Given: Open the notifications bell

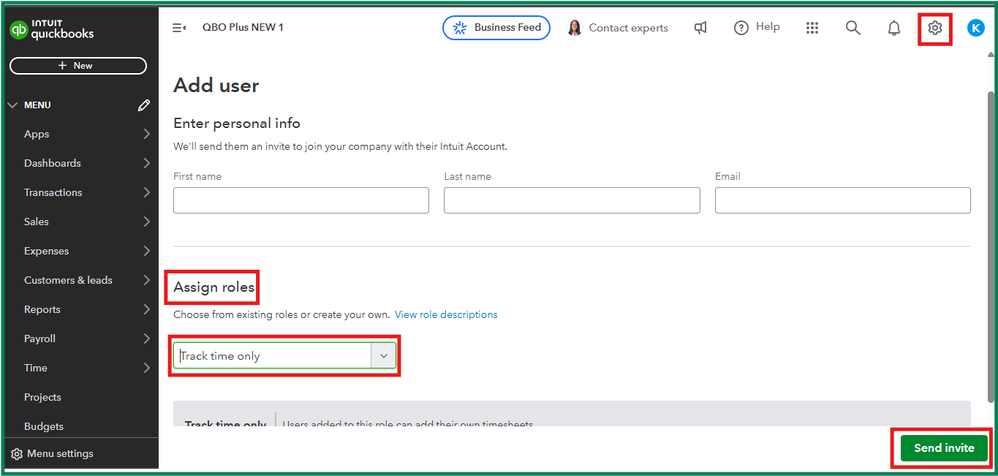Looking at the screenshot, I should [x=894, y=28].
